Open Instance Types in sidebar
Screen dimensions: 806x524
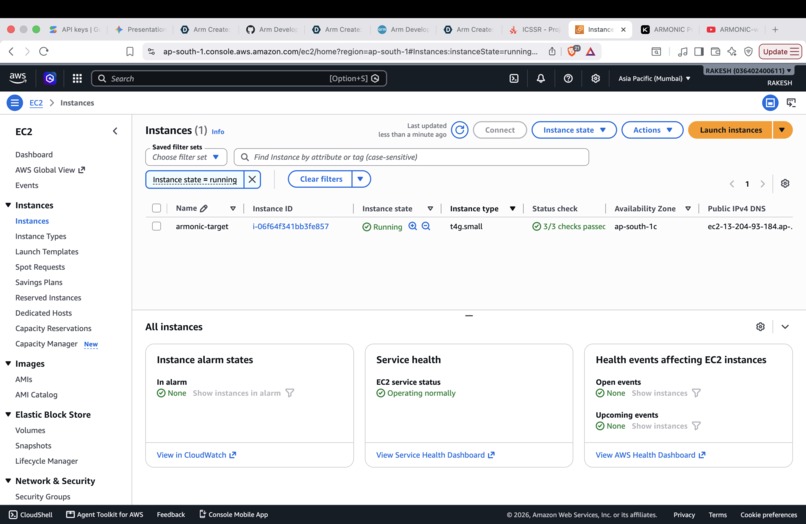41,236
